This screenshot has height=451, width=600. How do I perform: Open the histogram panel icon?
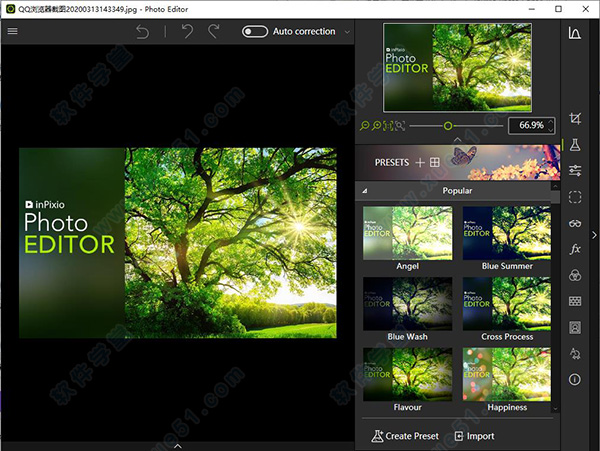(574, 33)
